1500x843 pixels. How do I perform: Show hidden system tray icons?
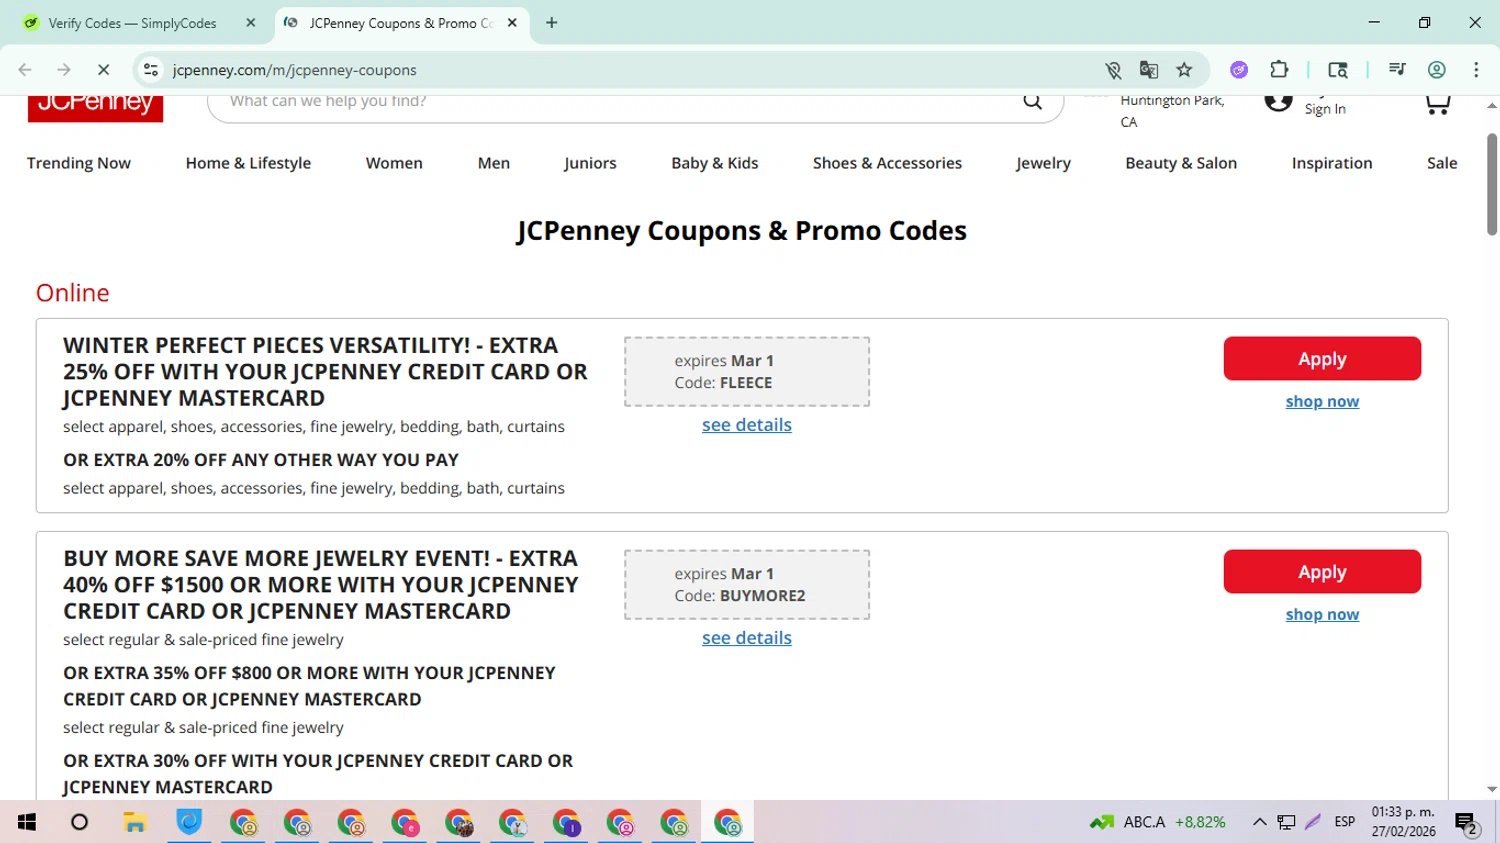coord(1259,822)
